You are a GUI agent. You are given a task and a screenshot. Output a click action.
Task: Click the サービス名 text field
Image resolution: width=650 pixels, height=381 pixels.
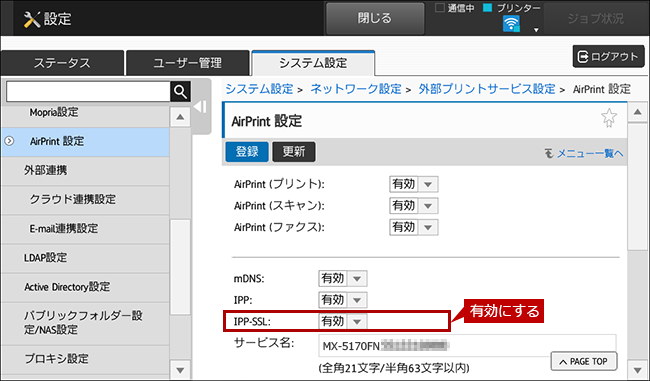467,346
